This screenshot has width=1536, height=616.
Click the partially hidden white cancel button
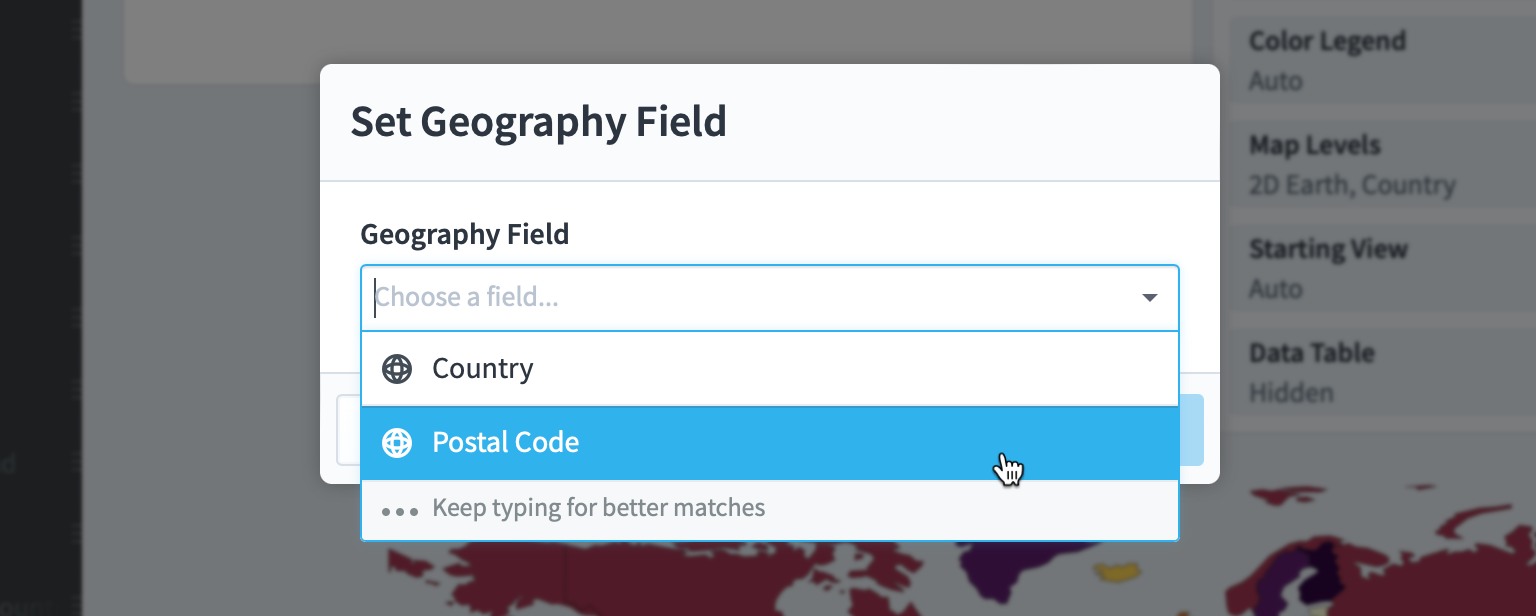point(348,430)
